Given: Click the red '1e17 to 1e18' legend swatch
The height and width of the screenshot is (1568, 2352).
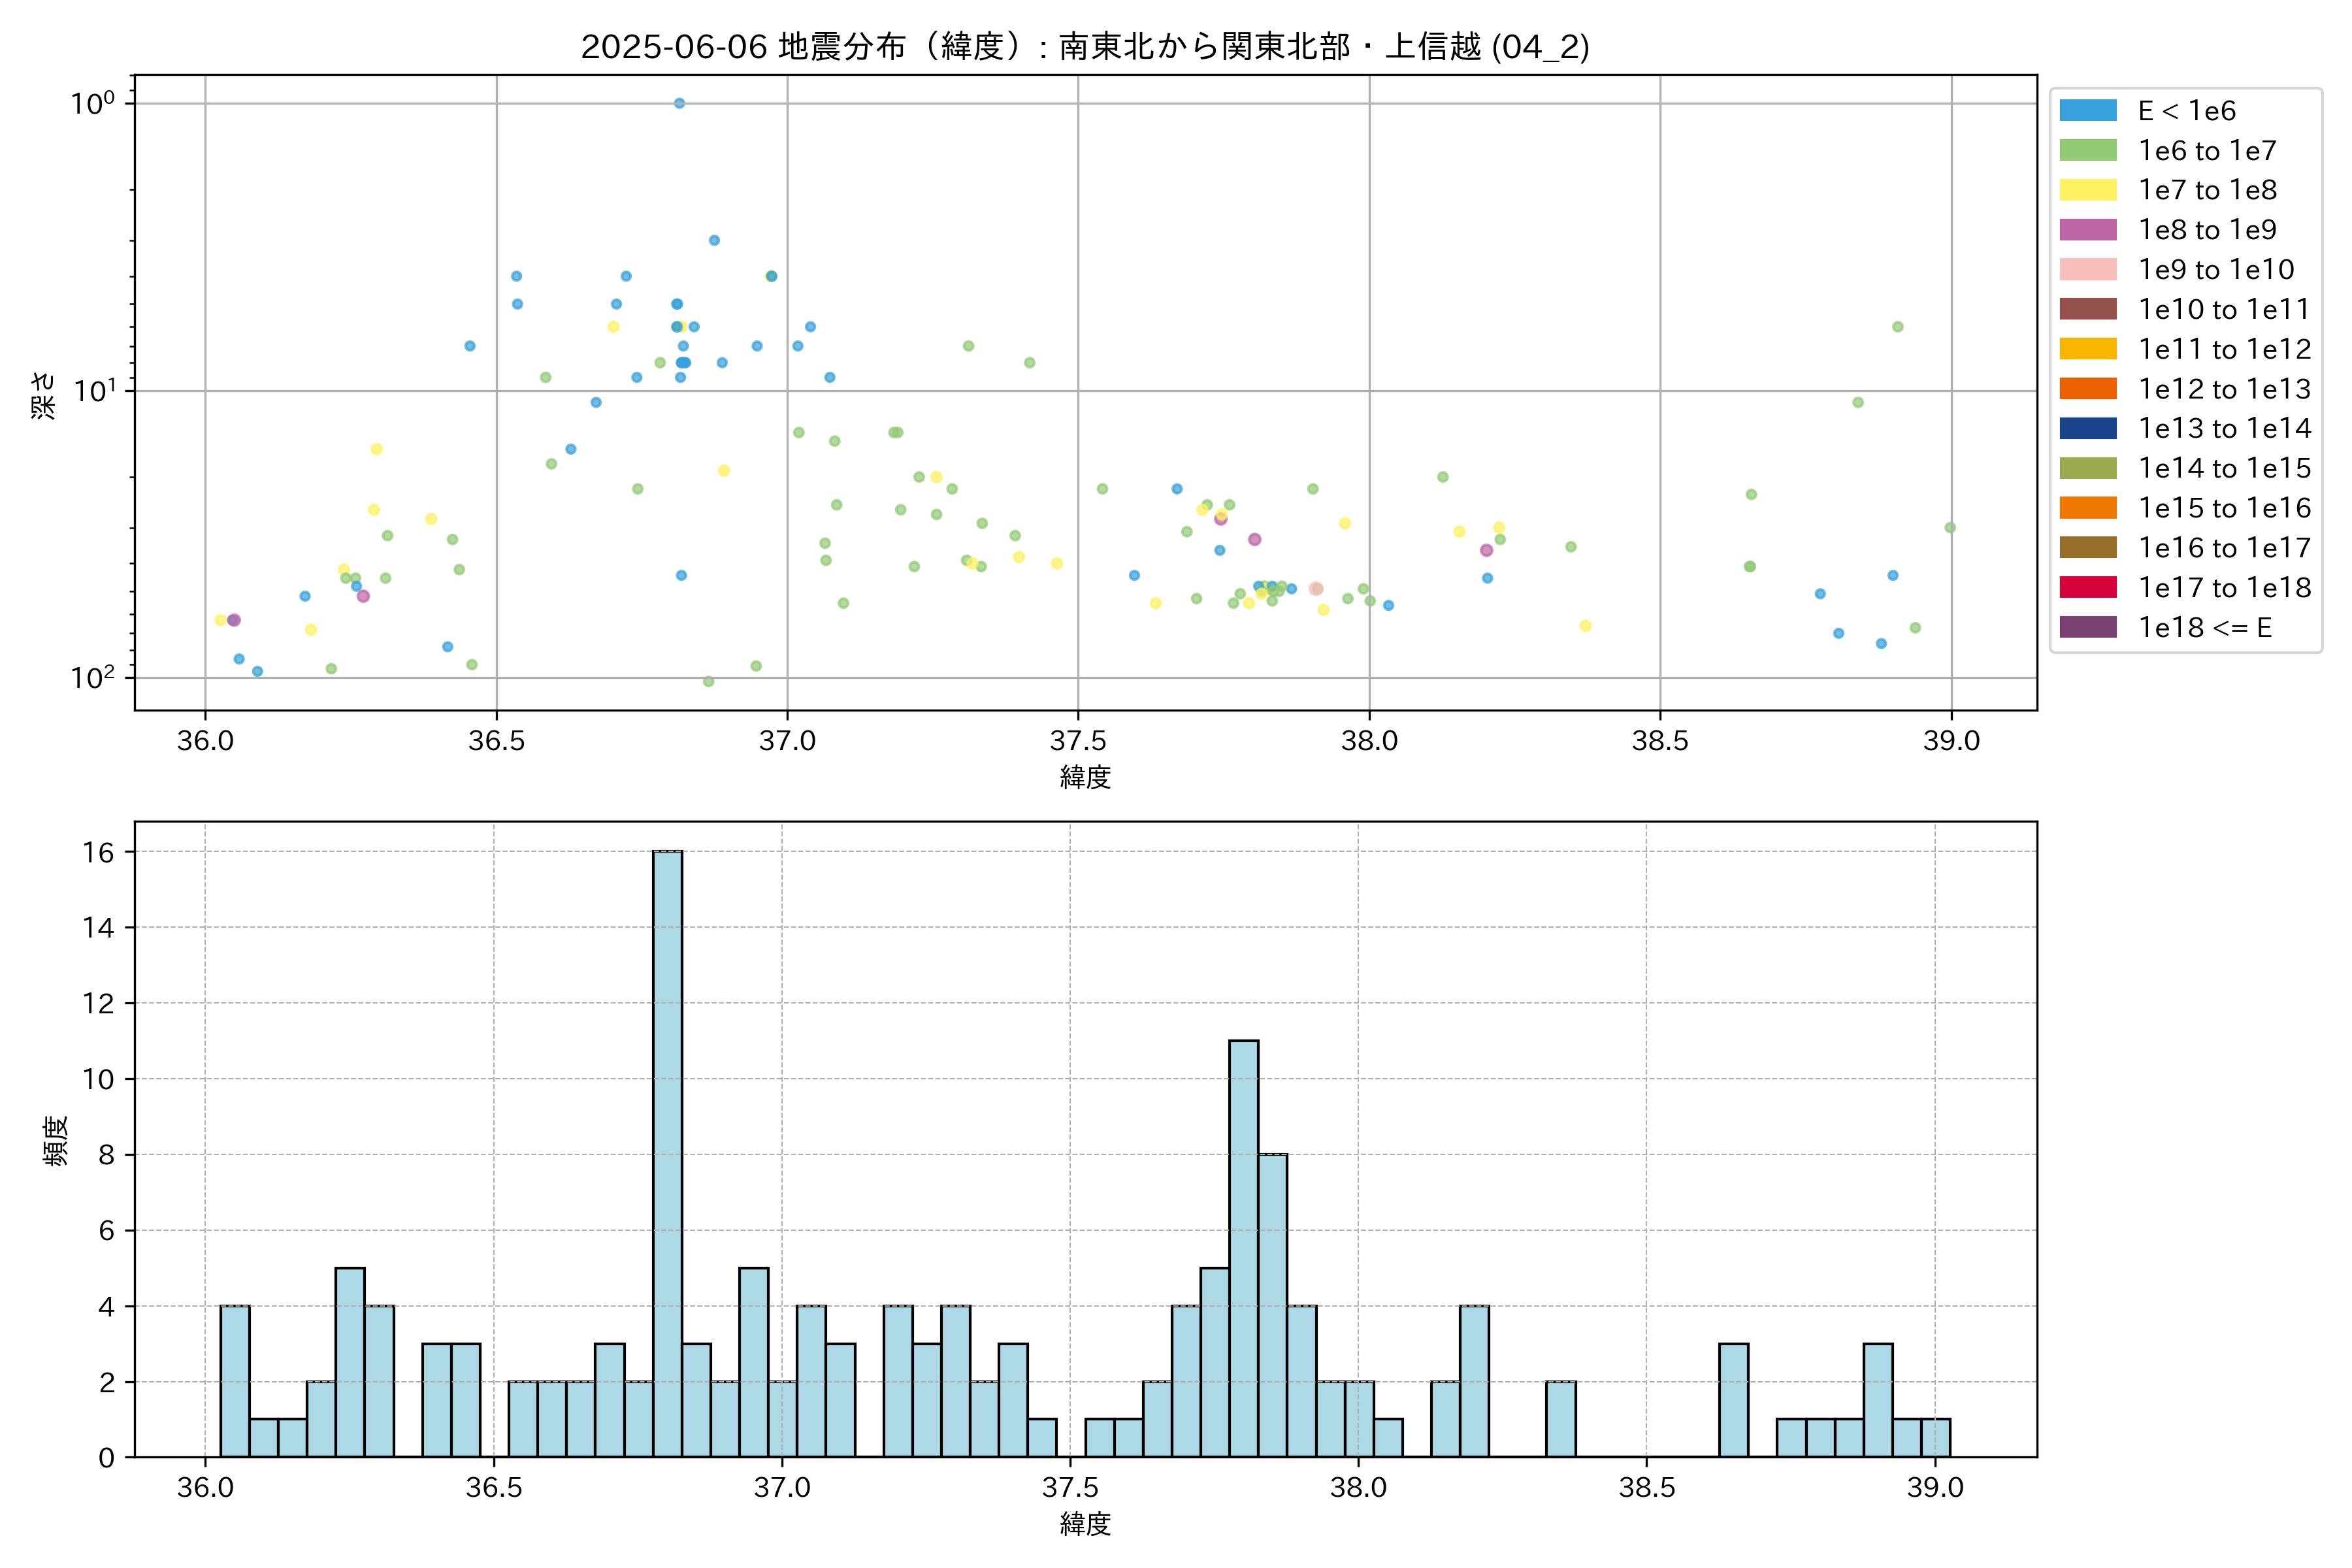Looking at the screenshot, I should tap(2088, 587).
